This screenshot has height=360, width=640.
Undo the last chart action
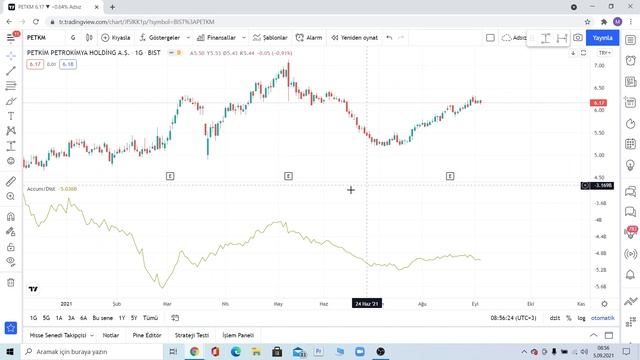pos(389,38)
